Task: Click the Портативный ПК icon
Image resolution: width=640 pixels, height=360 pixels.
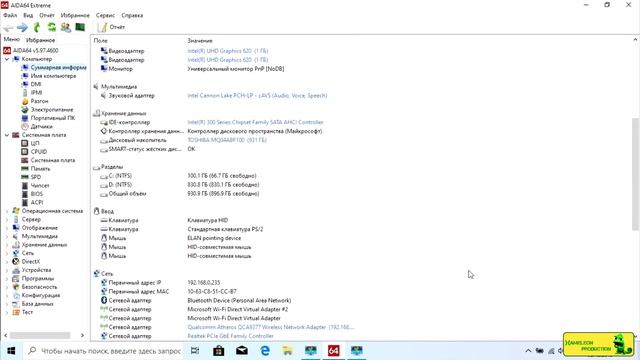Action: [x=25, y=118]
